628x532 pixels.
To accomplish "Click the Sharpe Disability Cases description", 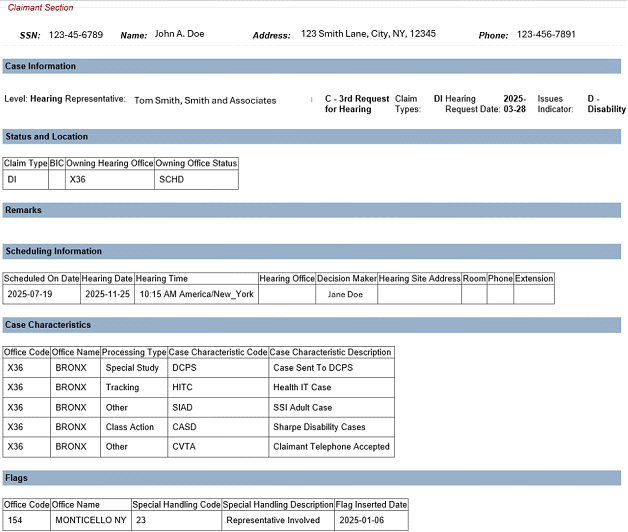I will (319, 427).
